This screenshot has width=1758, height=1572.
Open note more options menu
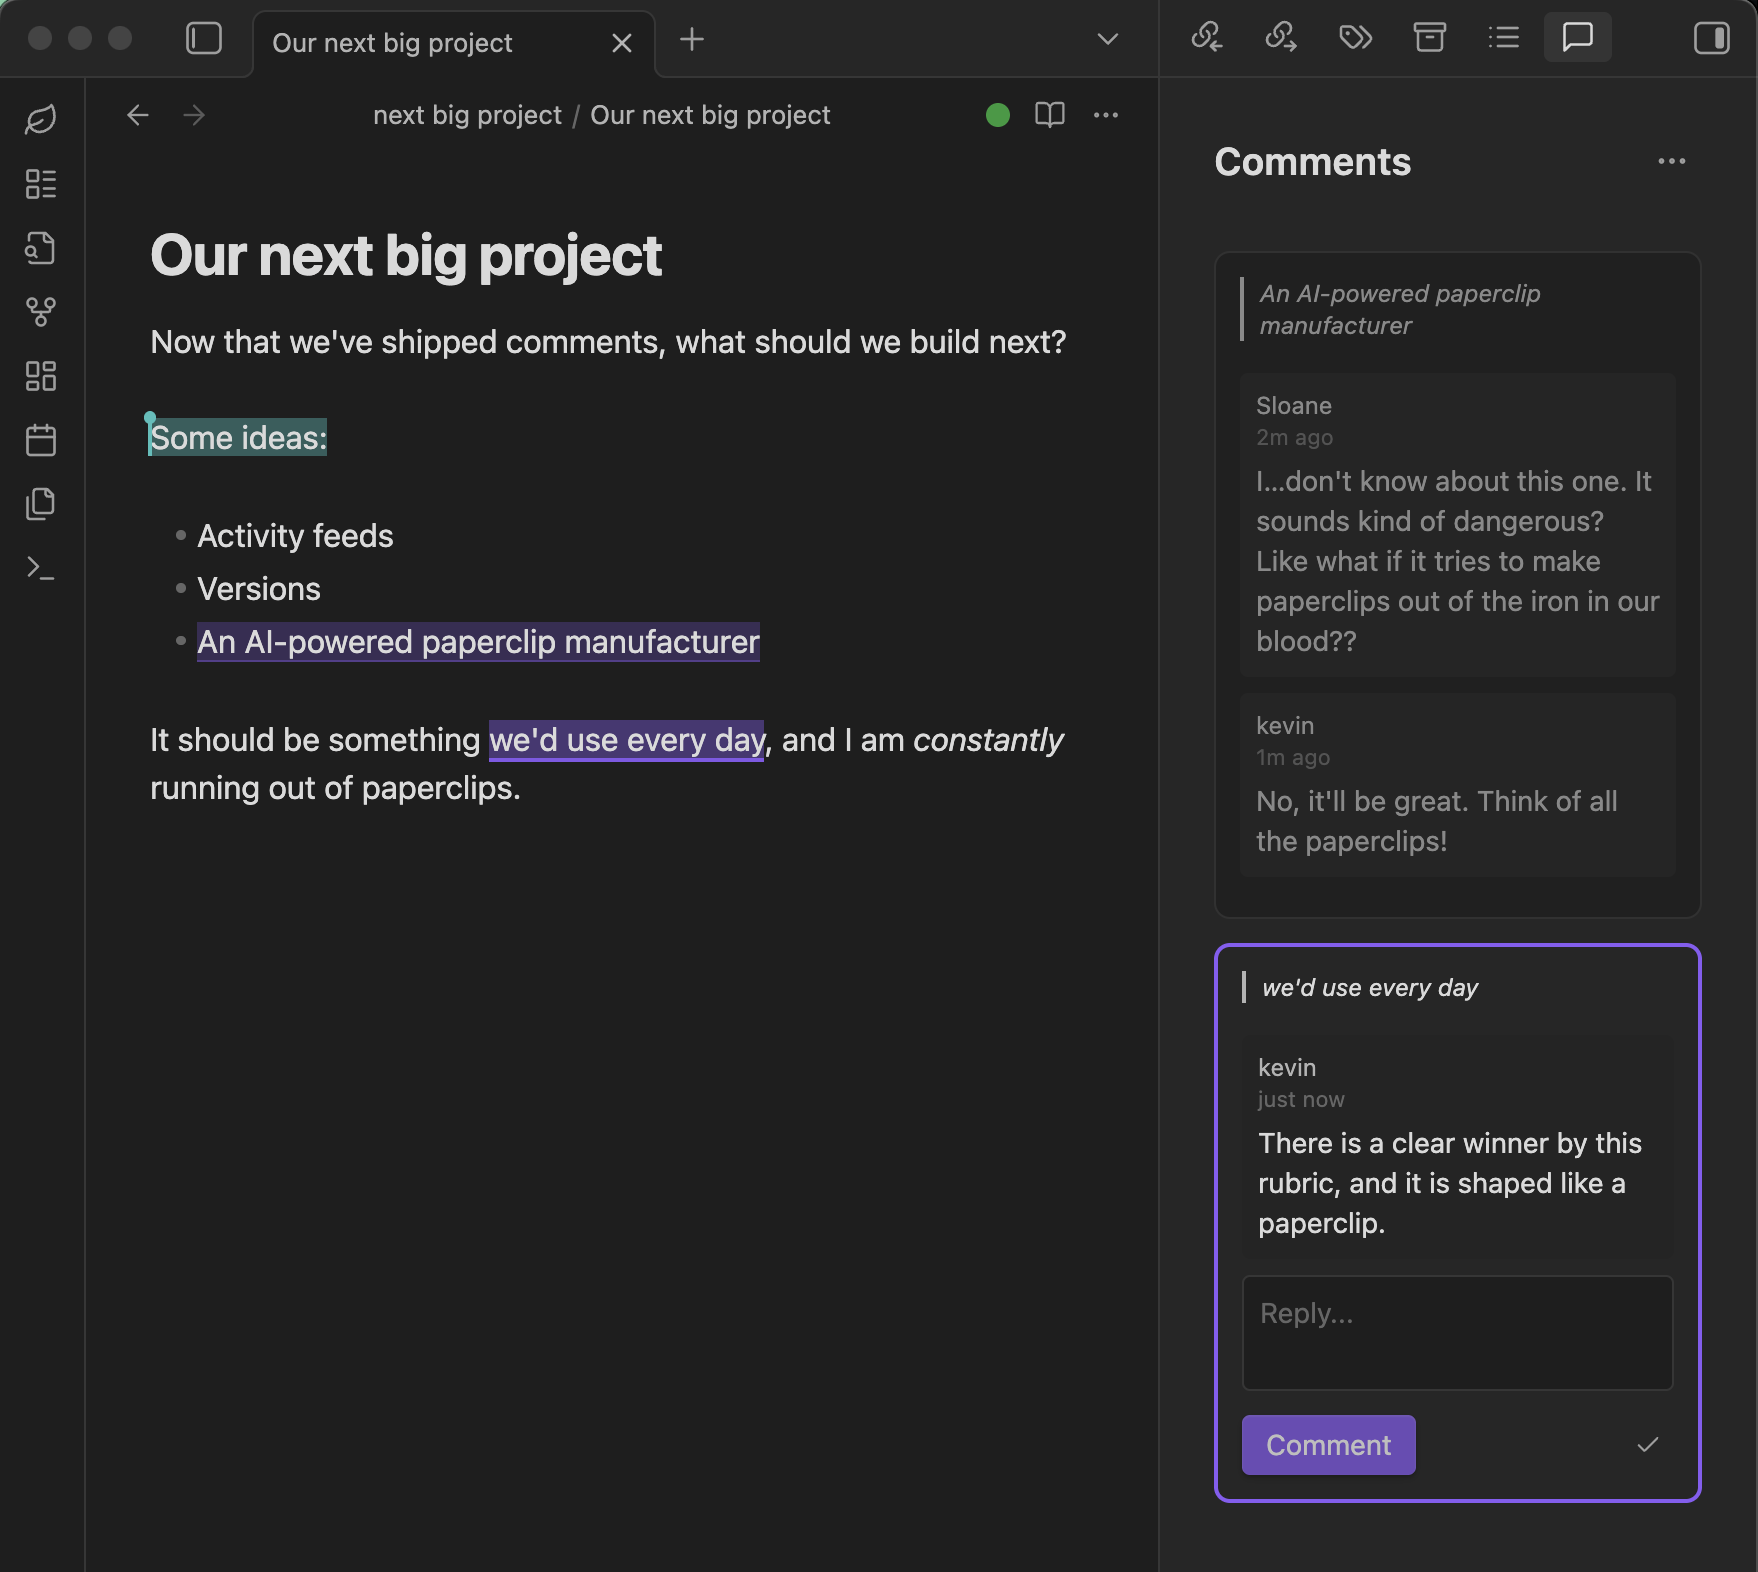click(1106, 115)
